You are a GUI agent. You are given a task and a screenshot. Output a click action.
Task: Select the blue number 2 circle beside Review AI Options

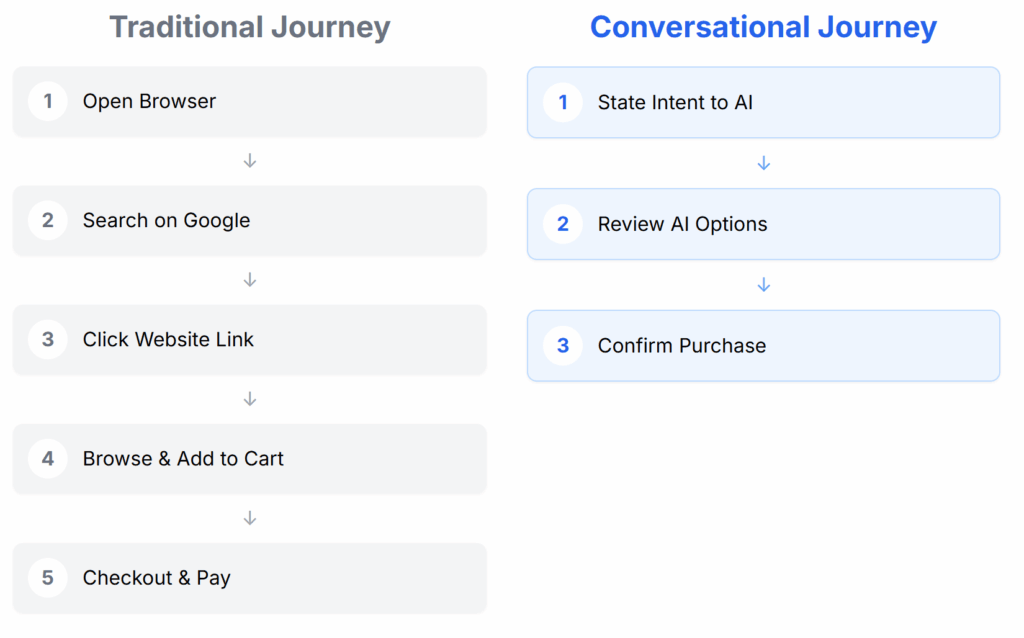coord(563,224)
